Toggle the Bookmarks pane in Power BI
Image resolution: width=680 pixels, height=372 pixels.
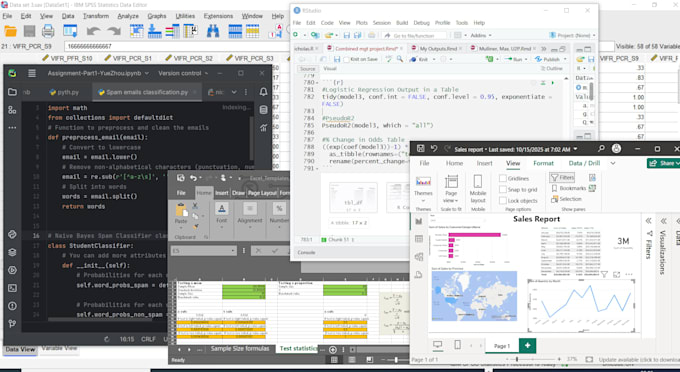click(x=569, y=188)
